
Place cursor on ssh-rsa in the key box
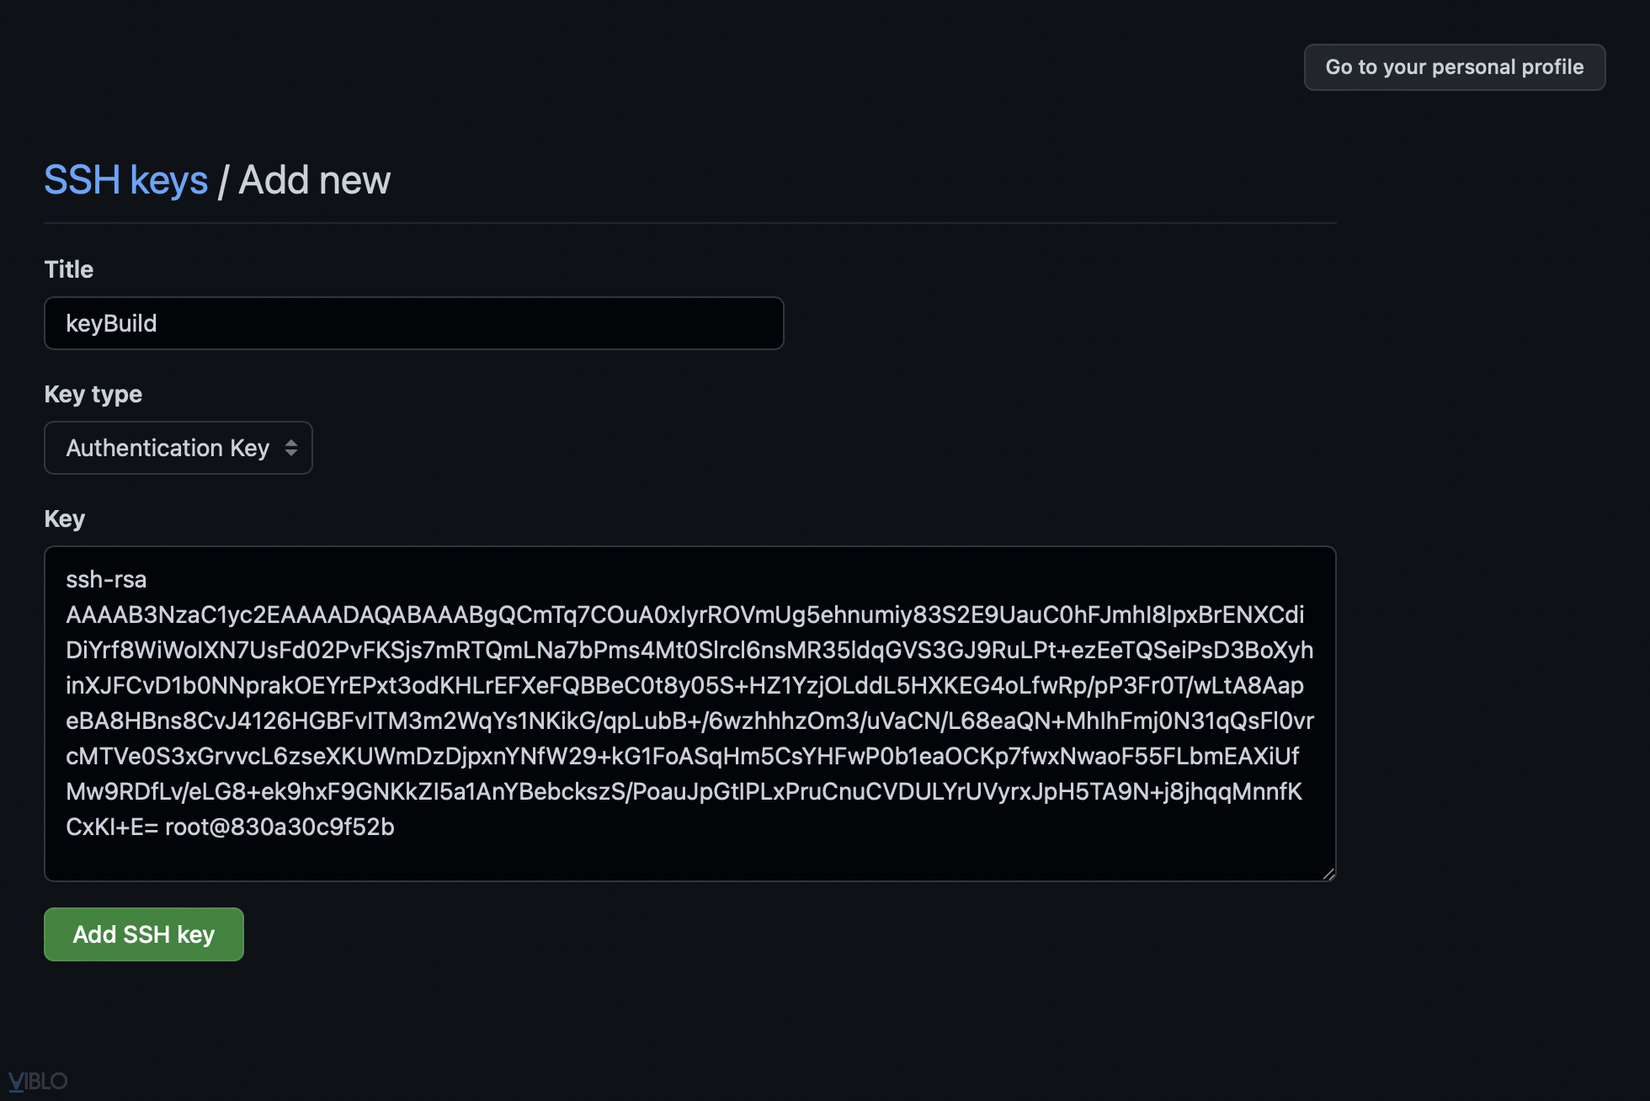click(106, 579)
